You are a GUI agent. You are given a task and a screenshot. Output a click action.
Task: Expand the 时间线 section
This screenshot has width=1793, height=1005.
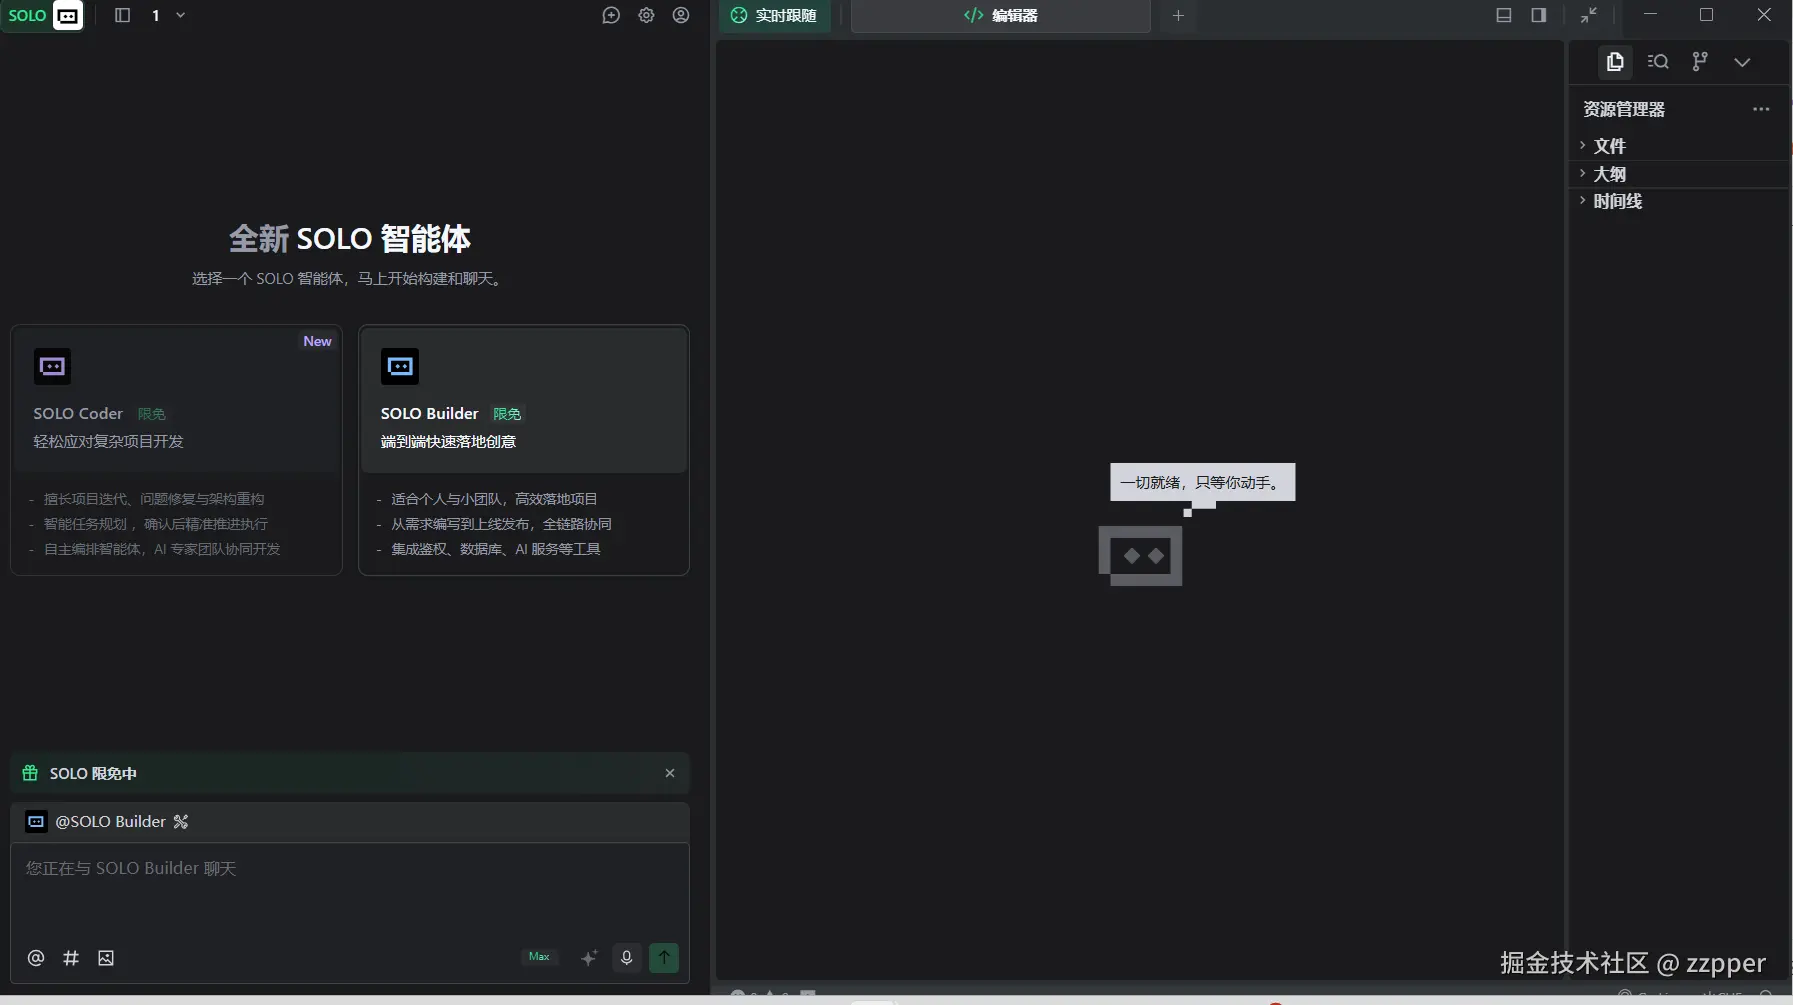coord(1678,201)
